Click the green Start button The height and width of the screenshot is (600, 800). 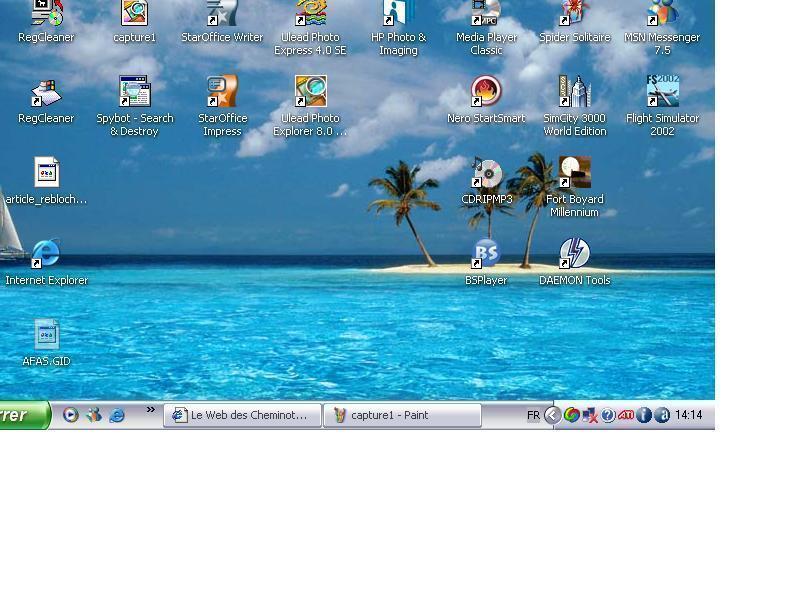(22, 415)
